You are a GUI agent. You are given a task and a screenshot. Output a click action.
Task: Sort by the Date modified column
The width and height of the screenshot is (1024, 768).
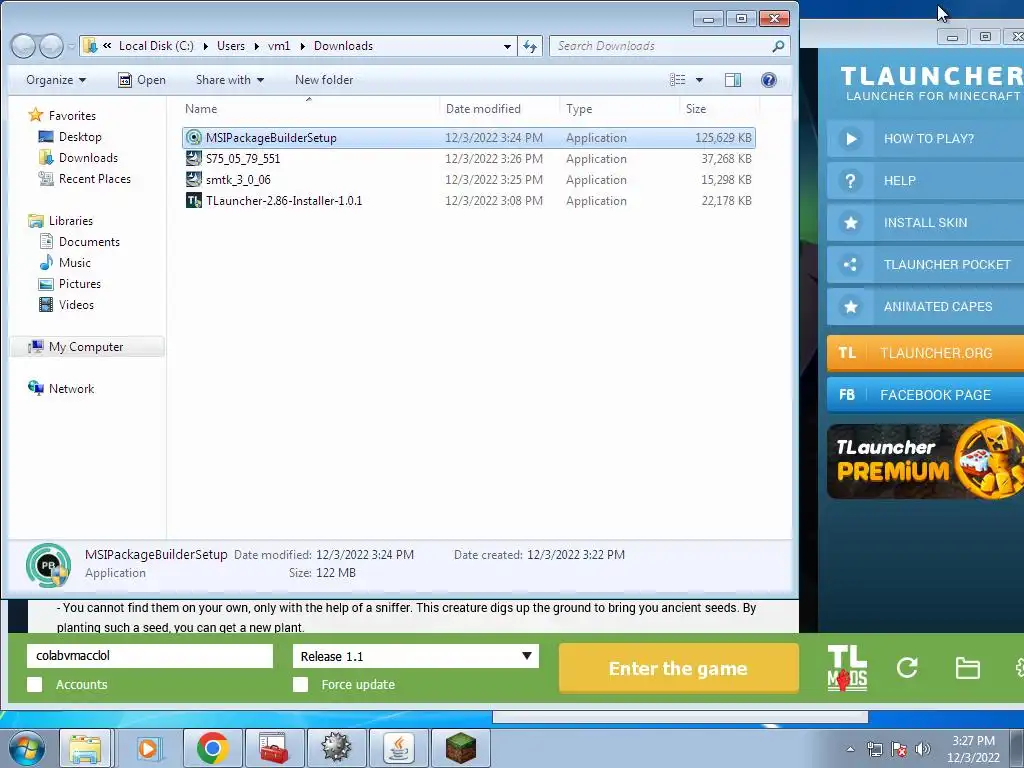[500, 109]
